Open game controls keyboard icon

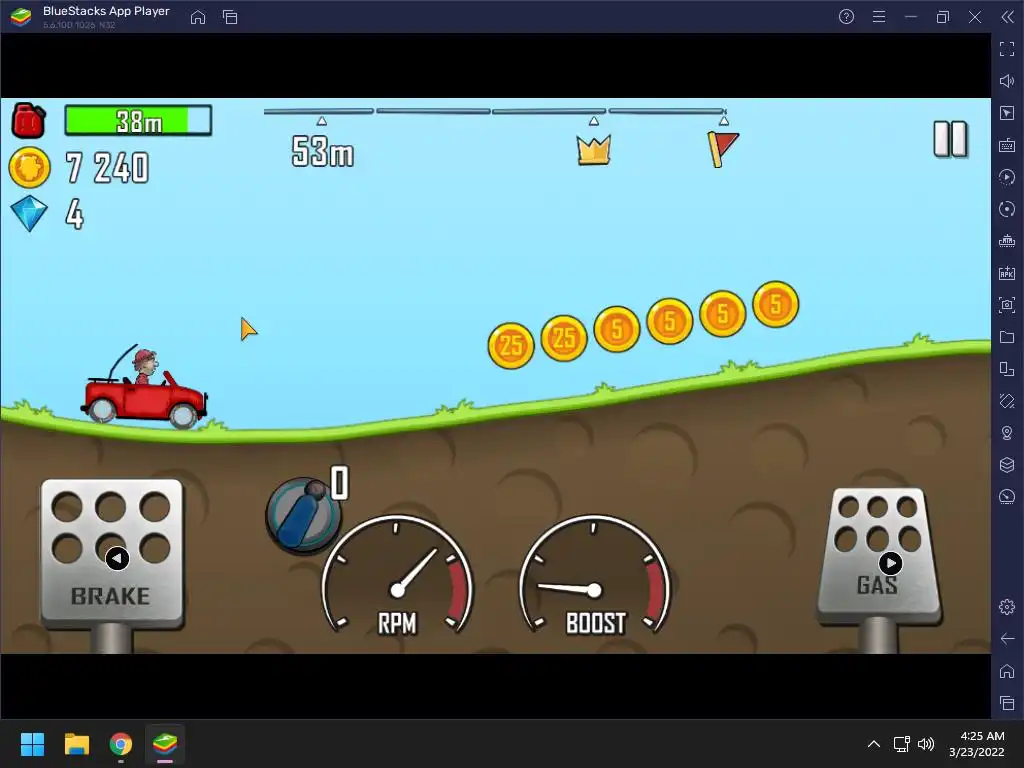pos(1007,145)
